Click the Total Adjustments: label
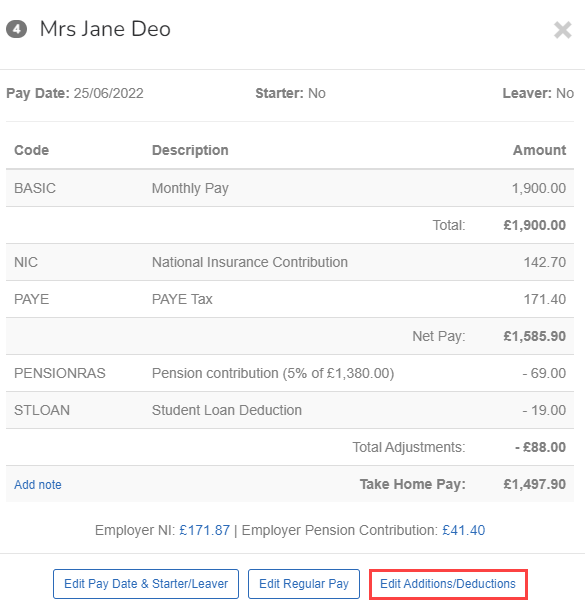 click(409, 447)
